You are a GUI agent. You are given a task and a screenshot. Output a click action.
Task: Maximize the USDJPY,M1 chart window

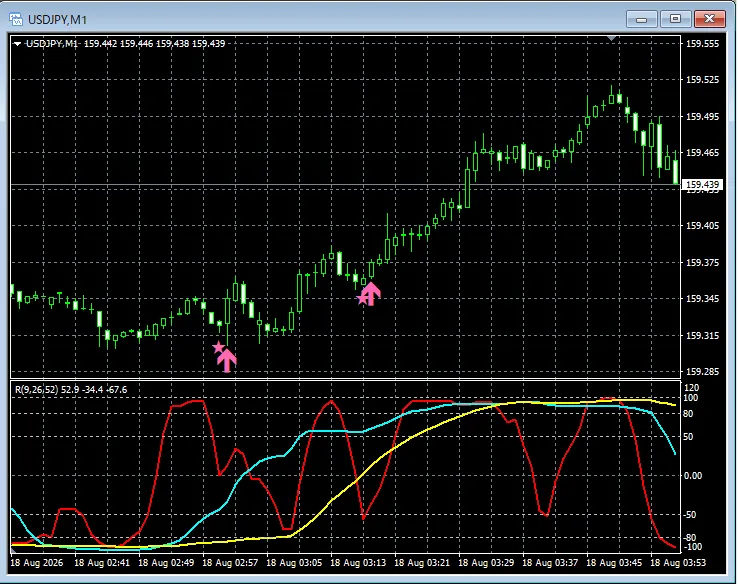tap(675, 19)
